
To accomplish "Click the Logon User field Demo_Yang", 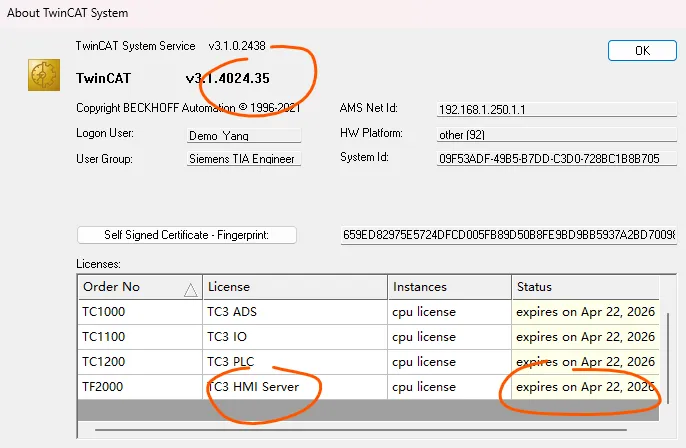I will (x=244, y=136).
